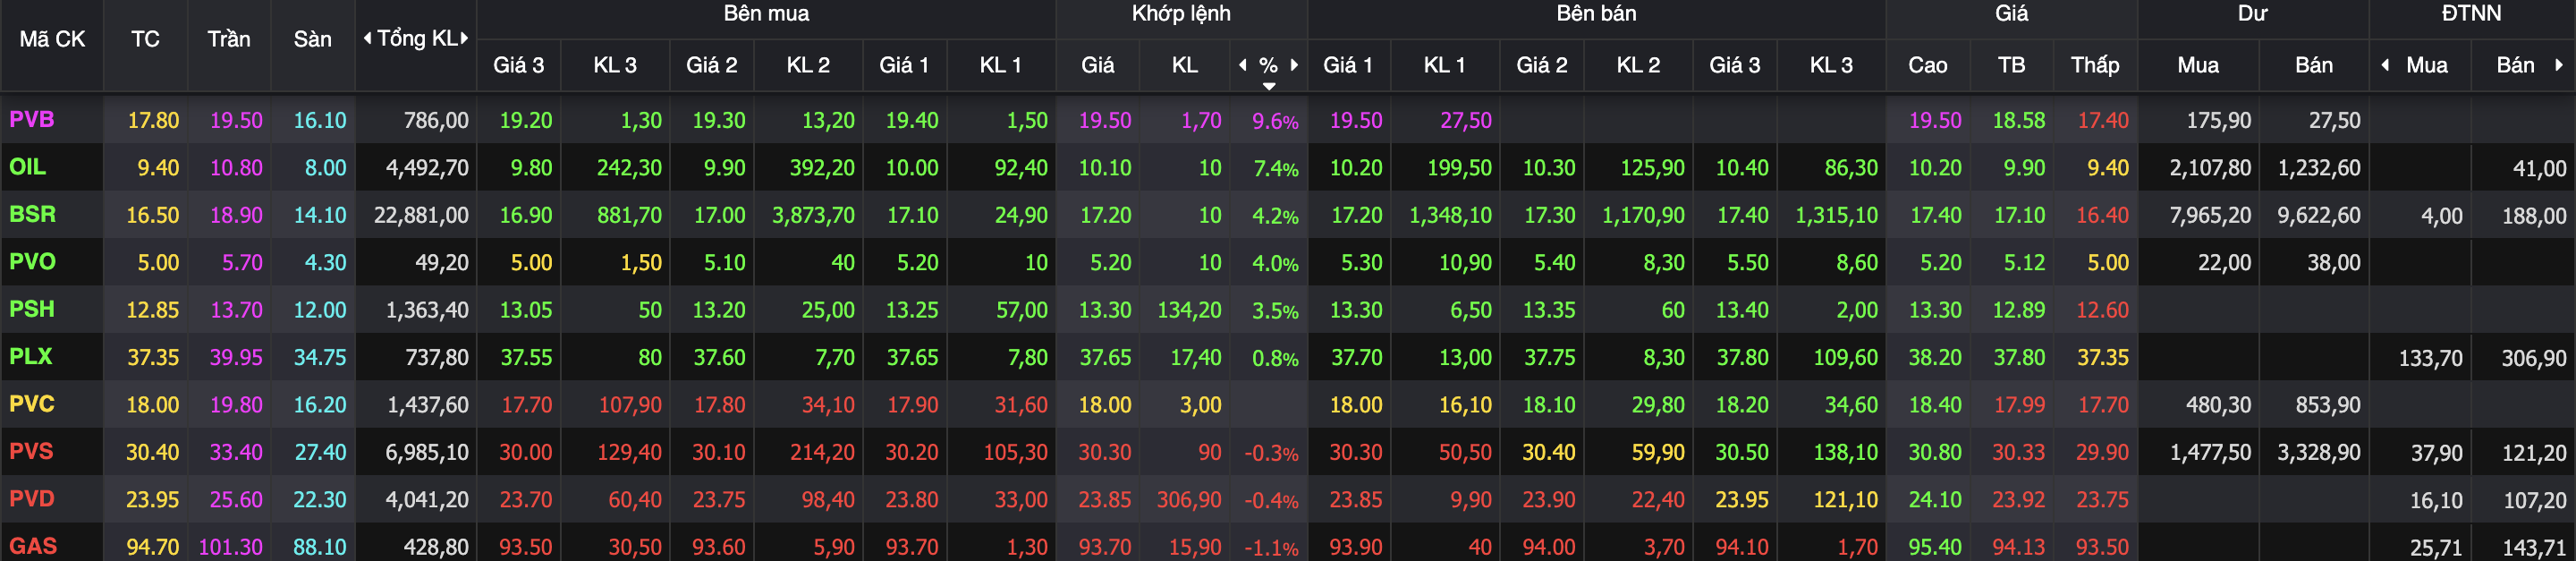2576x561 pixels.
Task: Click GAS ceiling price 101.30
Action: click(x=230, y=547)
